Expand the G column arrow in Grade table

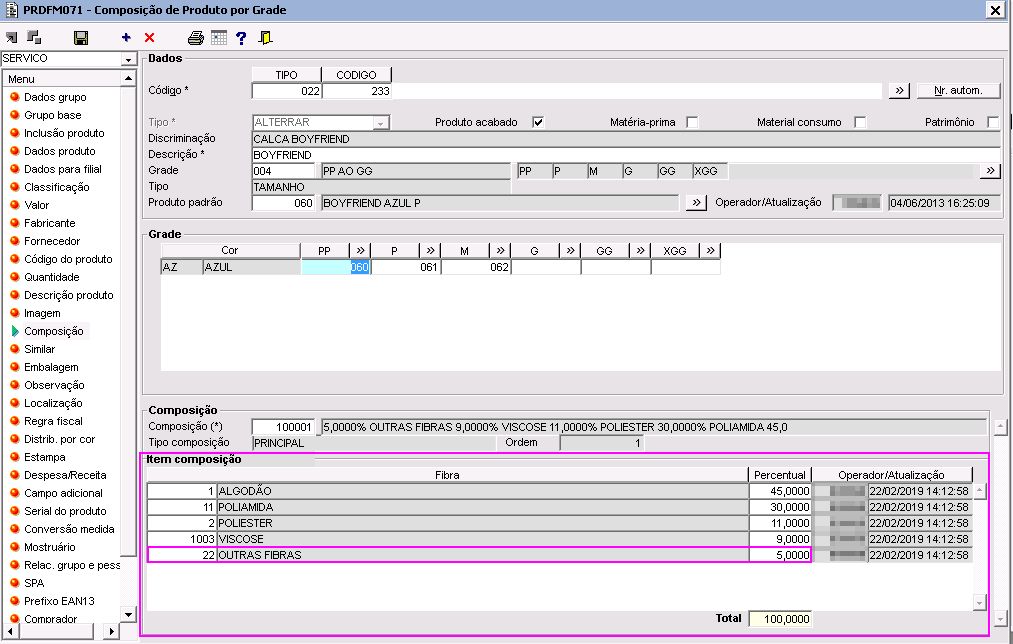(570, 251)
